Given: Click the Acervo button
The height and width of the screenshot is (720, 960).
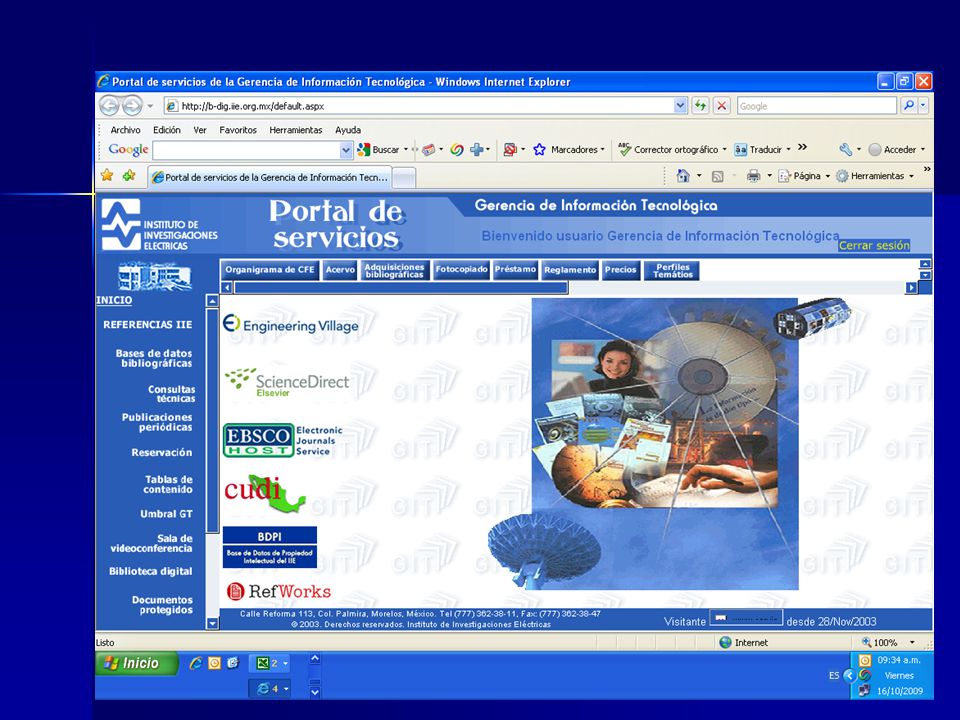Looking at the screenshot, I should coord(340,270).
